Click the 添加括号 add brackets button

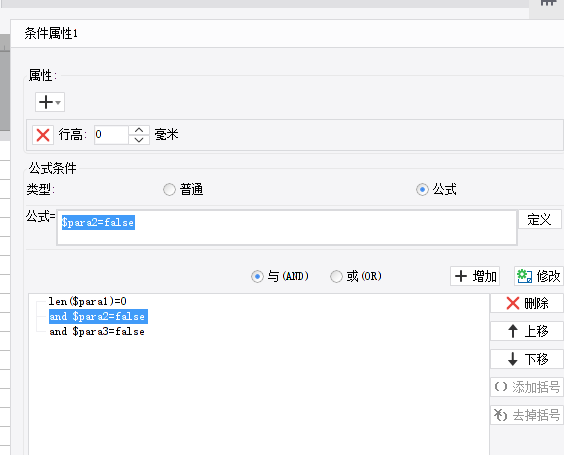(527, 387)
